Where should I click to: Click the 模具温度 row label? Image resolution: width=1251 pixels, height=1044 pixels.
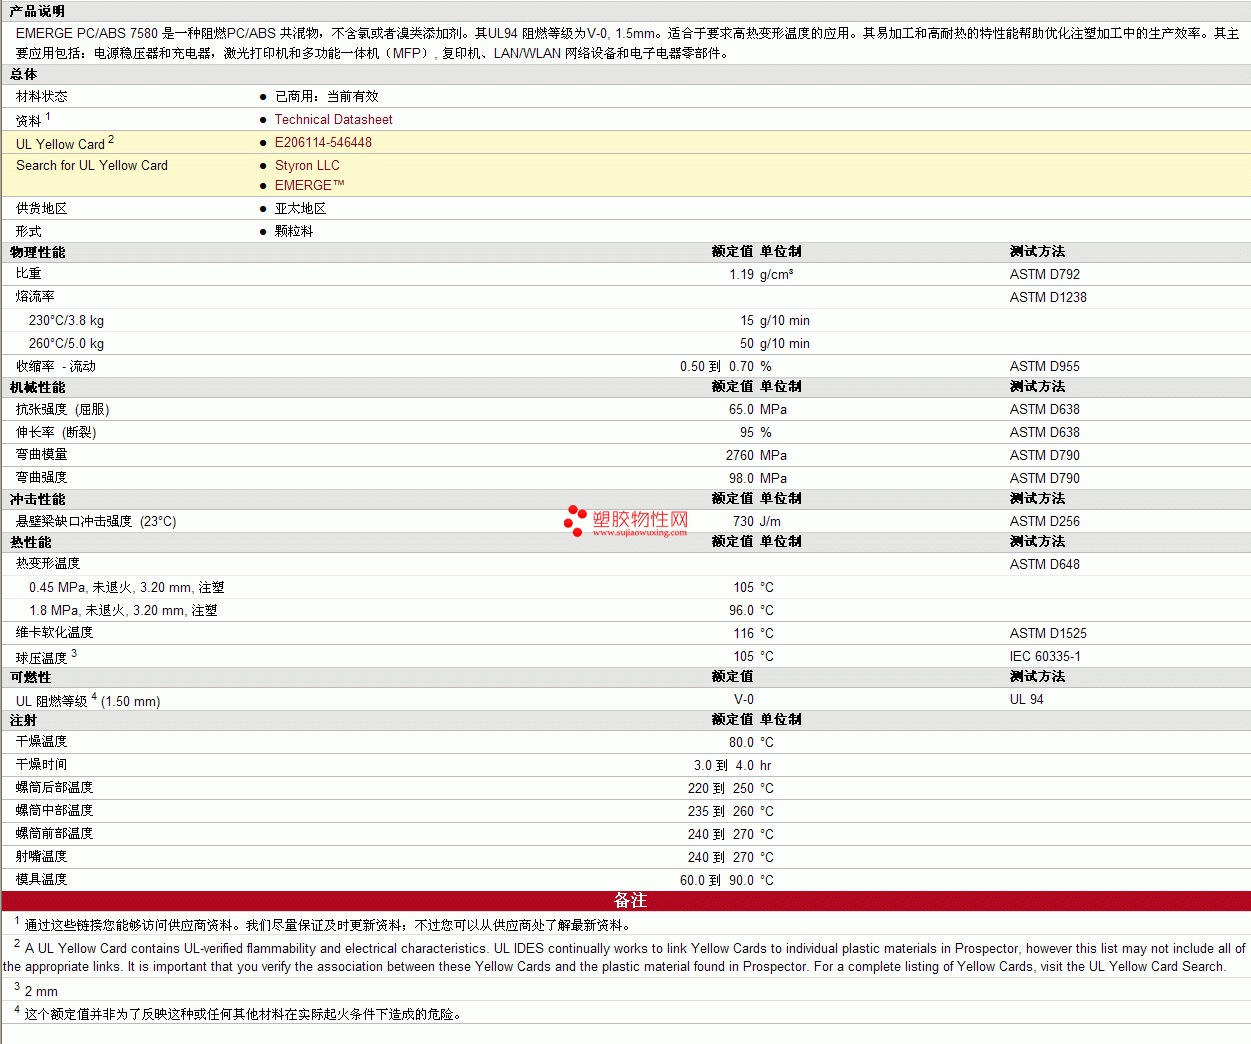point(41,879)
